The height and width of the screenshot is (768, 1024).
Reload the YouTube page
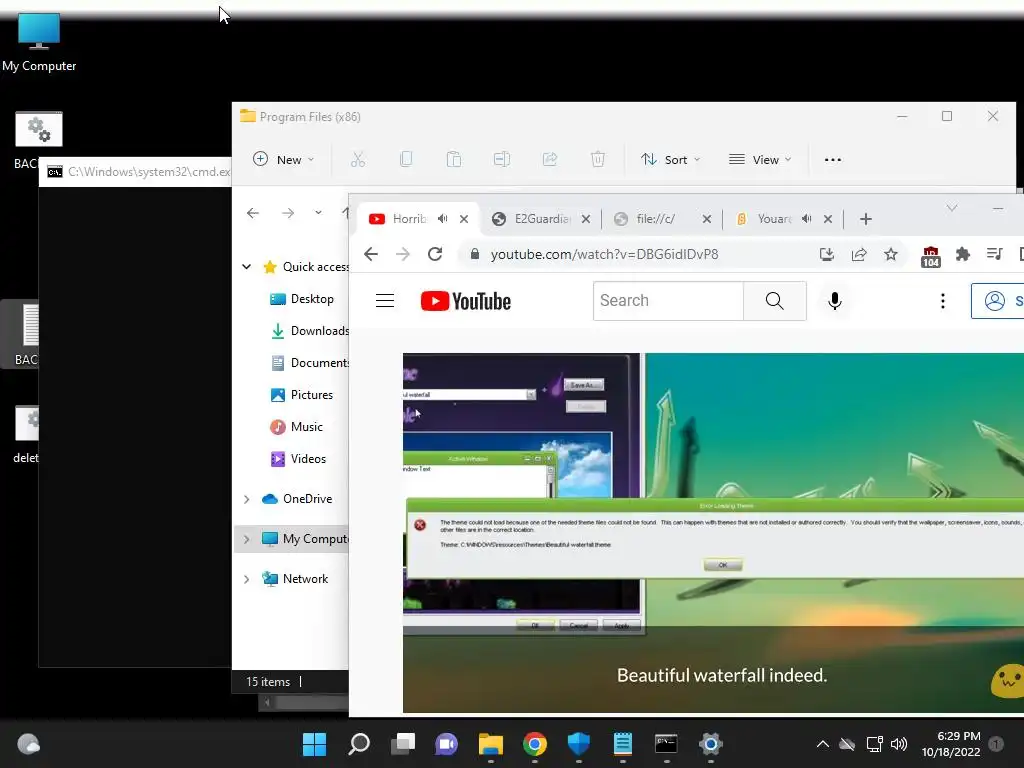point(435,254)
